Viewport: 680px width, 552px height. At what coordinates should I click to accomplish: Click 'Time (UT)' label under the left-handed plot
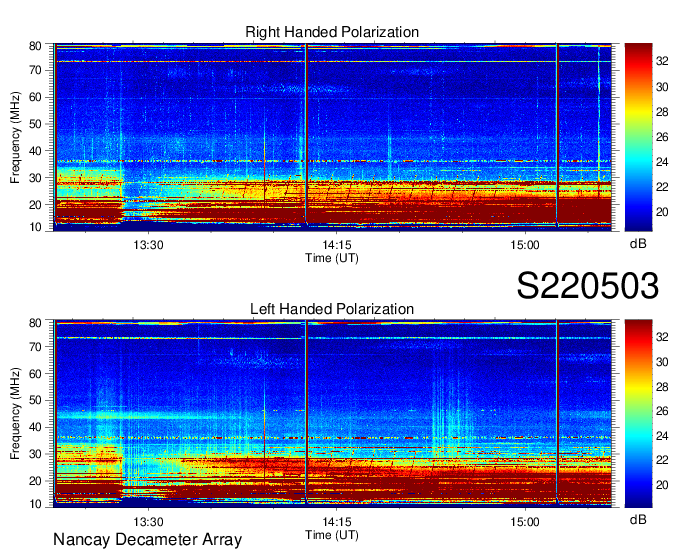(x=332, y=535)
